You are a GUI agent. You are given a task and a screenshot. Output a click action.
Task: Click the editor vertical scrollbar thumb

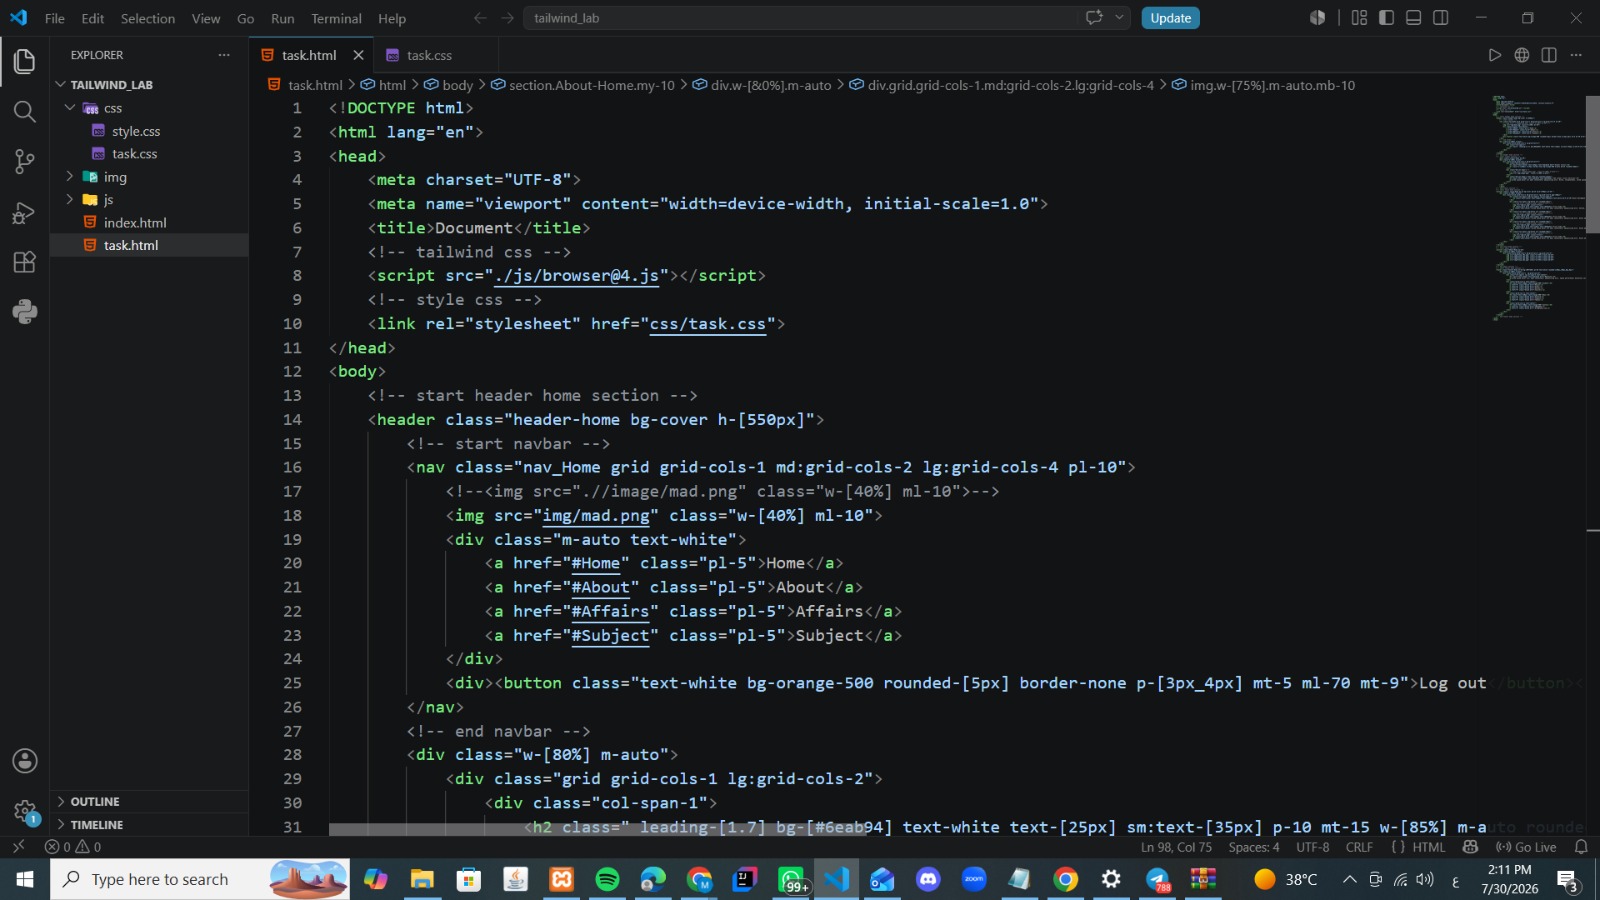pyautogui.click(x=1592, y=164)
